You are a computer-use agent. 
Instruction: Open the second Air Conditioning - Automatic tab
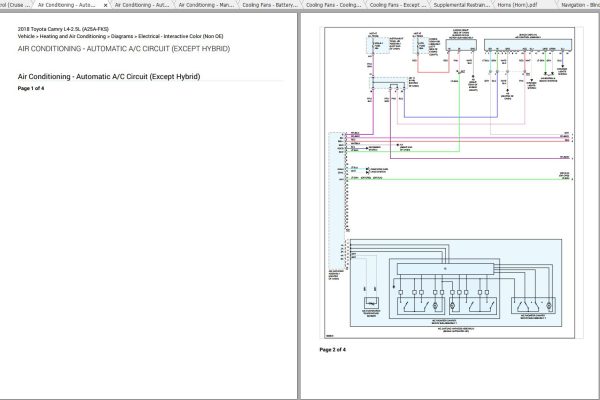pyautogui.click(x=142, y=5)
